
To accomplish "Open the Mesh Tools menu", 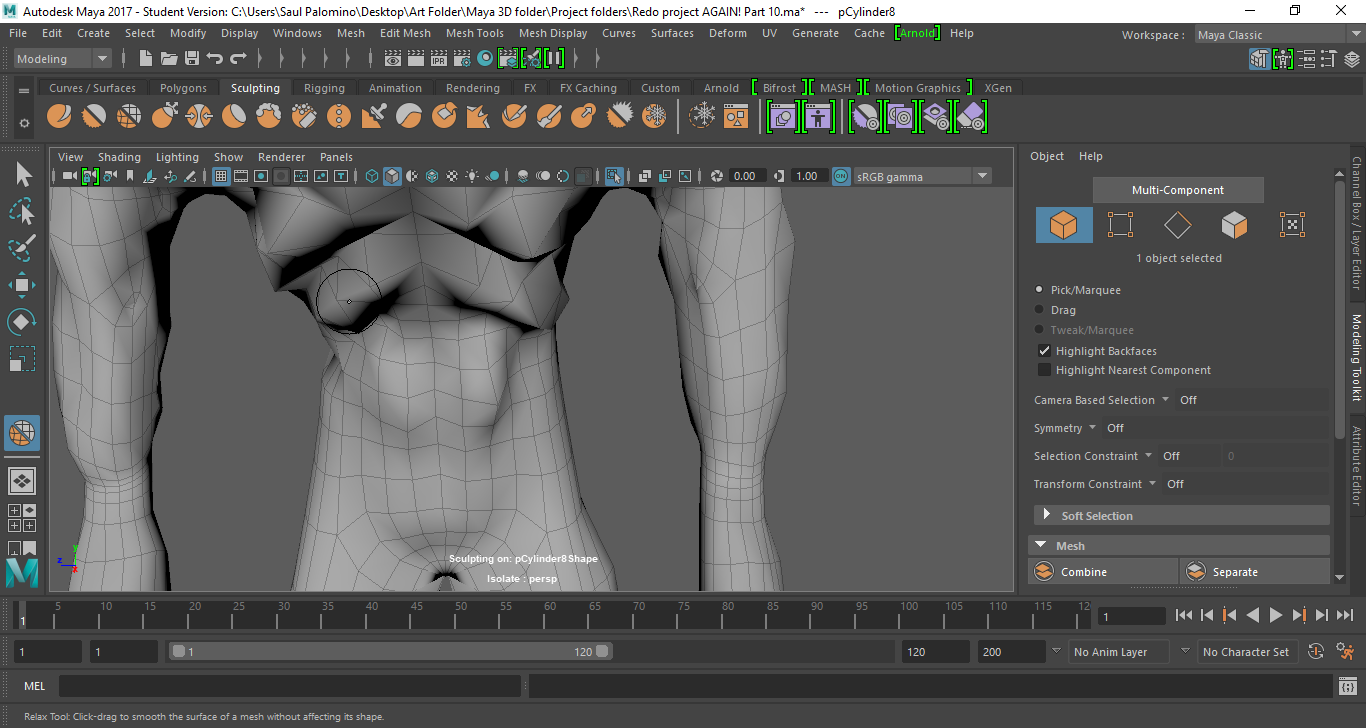I will point(474,33).
